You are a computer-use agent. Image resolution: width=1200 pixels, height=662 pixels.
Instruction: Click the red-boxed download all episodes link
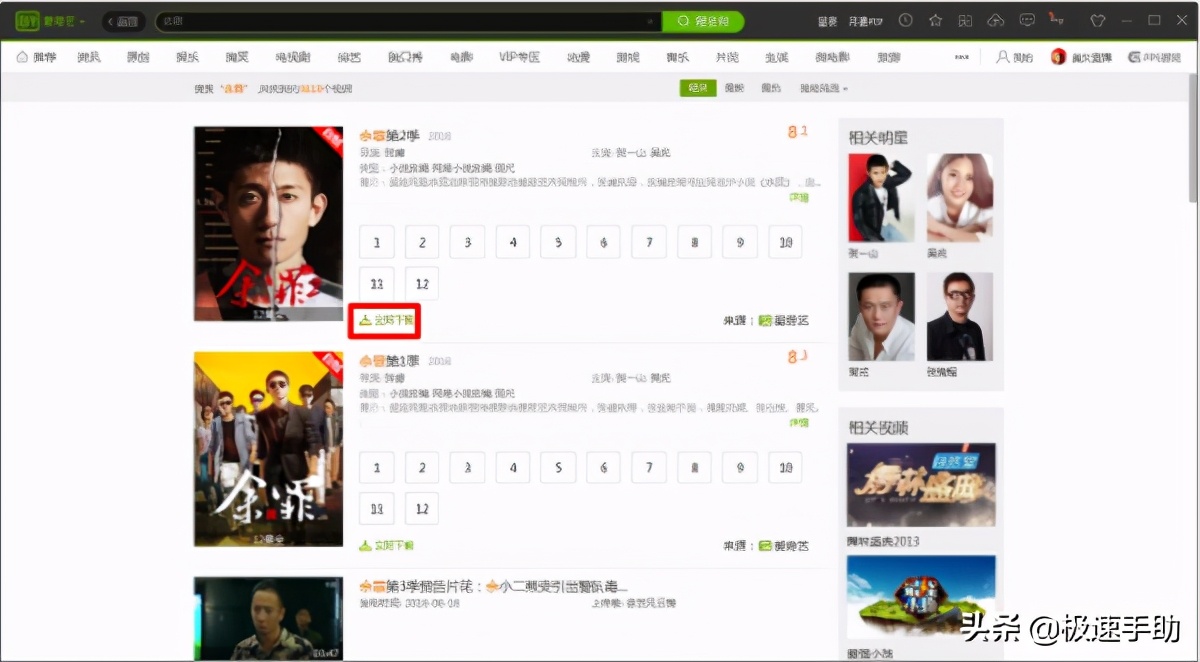point(385,320)
